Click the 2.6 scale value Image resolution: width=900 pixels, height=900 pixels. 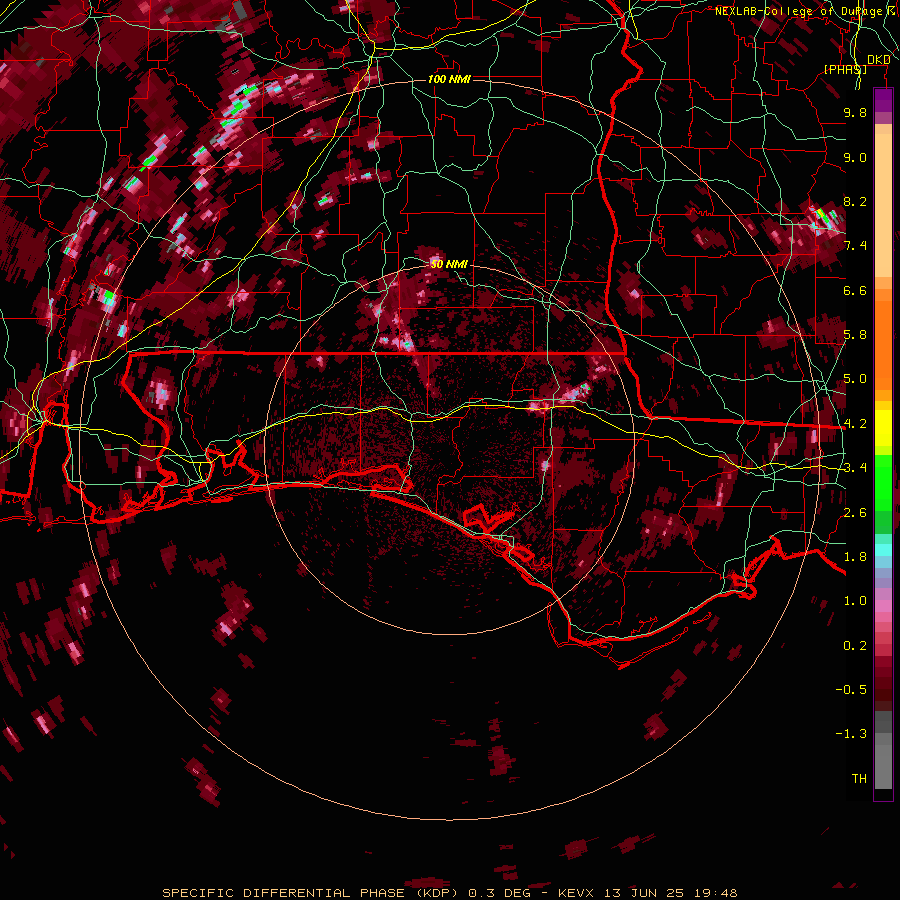click(x=855, y=513)
